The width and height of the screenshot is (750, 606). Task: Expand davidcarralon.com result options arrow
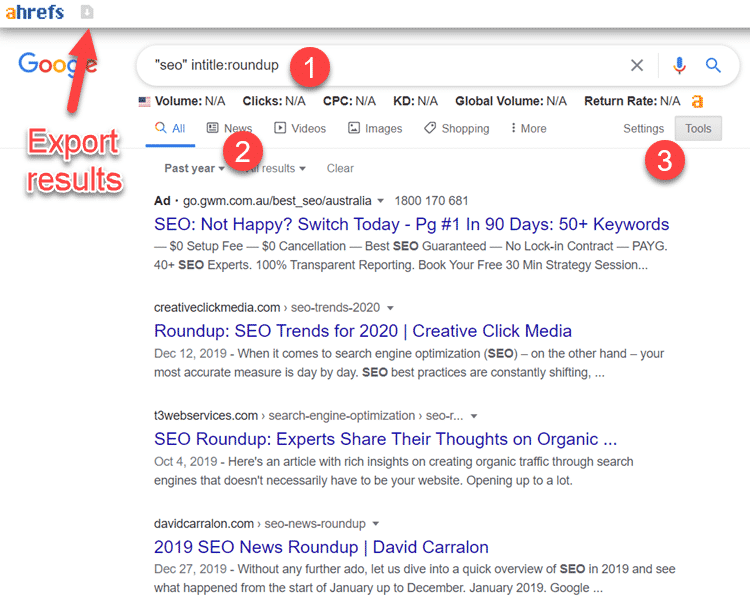(x=376, y=524)
